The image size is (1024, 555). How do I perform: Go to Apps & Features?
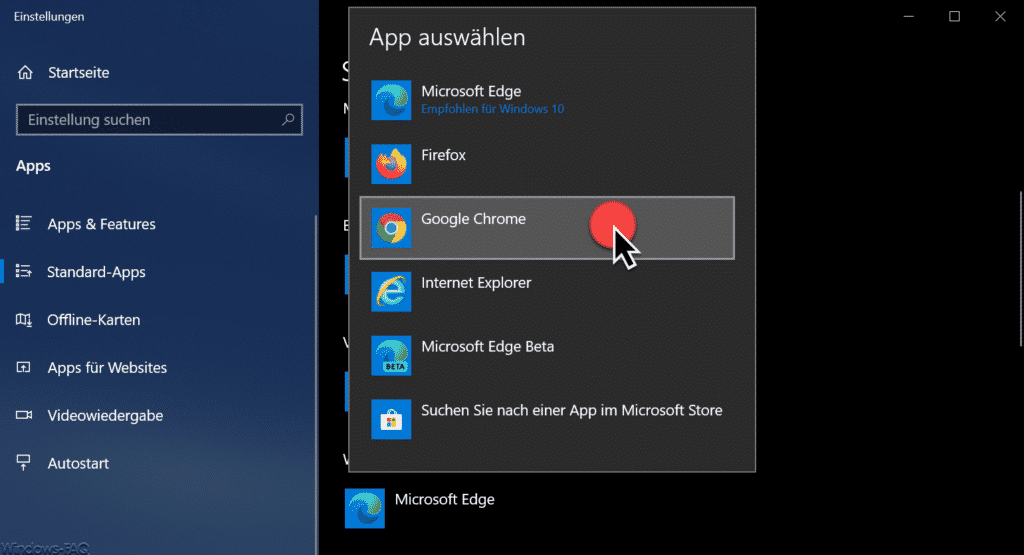click(101, 224)
